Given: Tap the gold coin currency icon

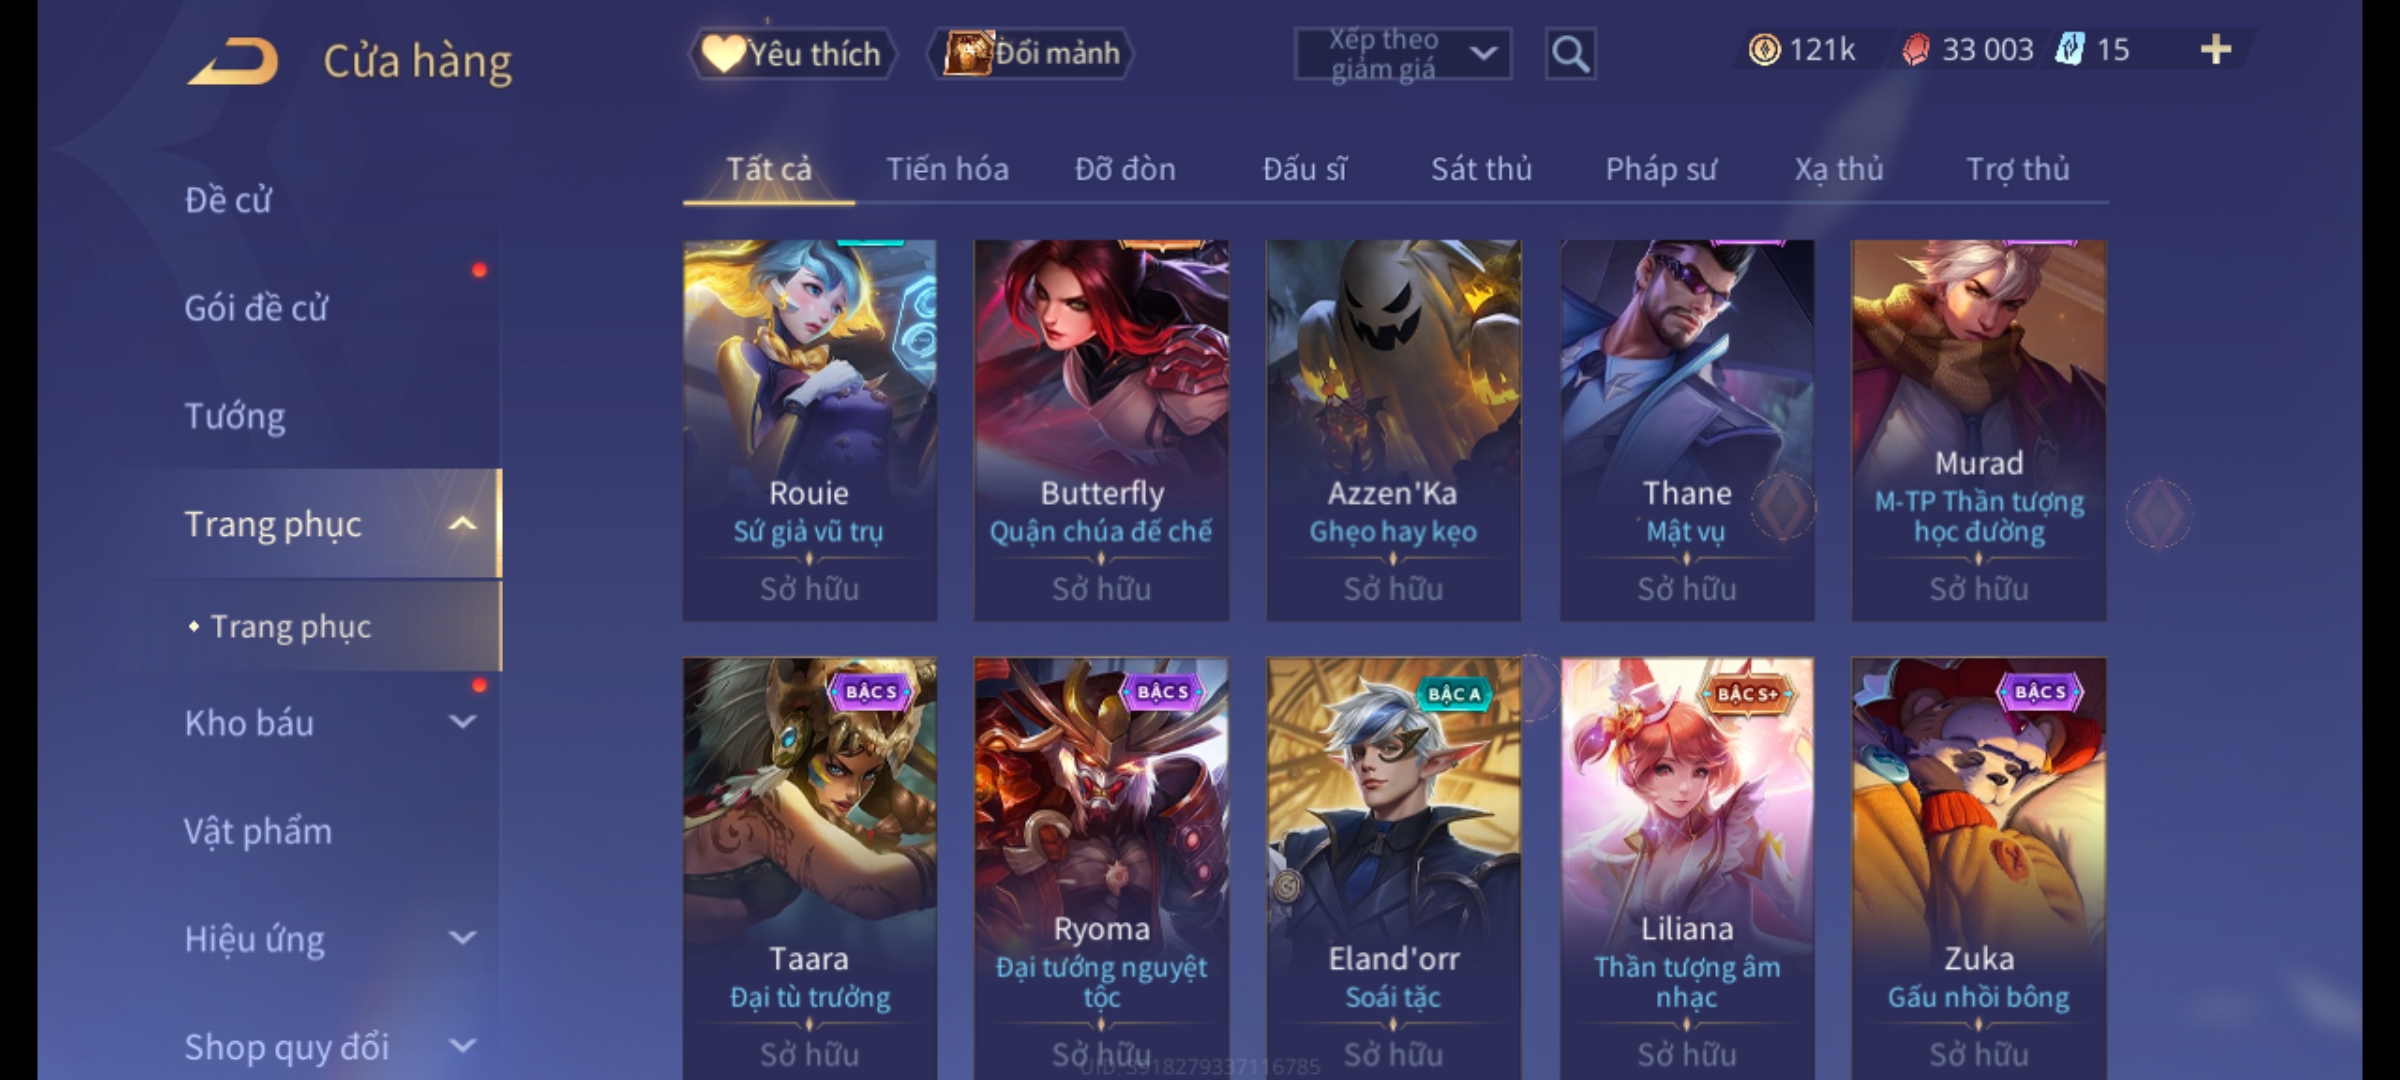Looking at the screenshot, I should [x=1764, y=50].
